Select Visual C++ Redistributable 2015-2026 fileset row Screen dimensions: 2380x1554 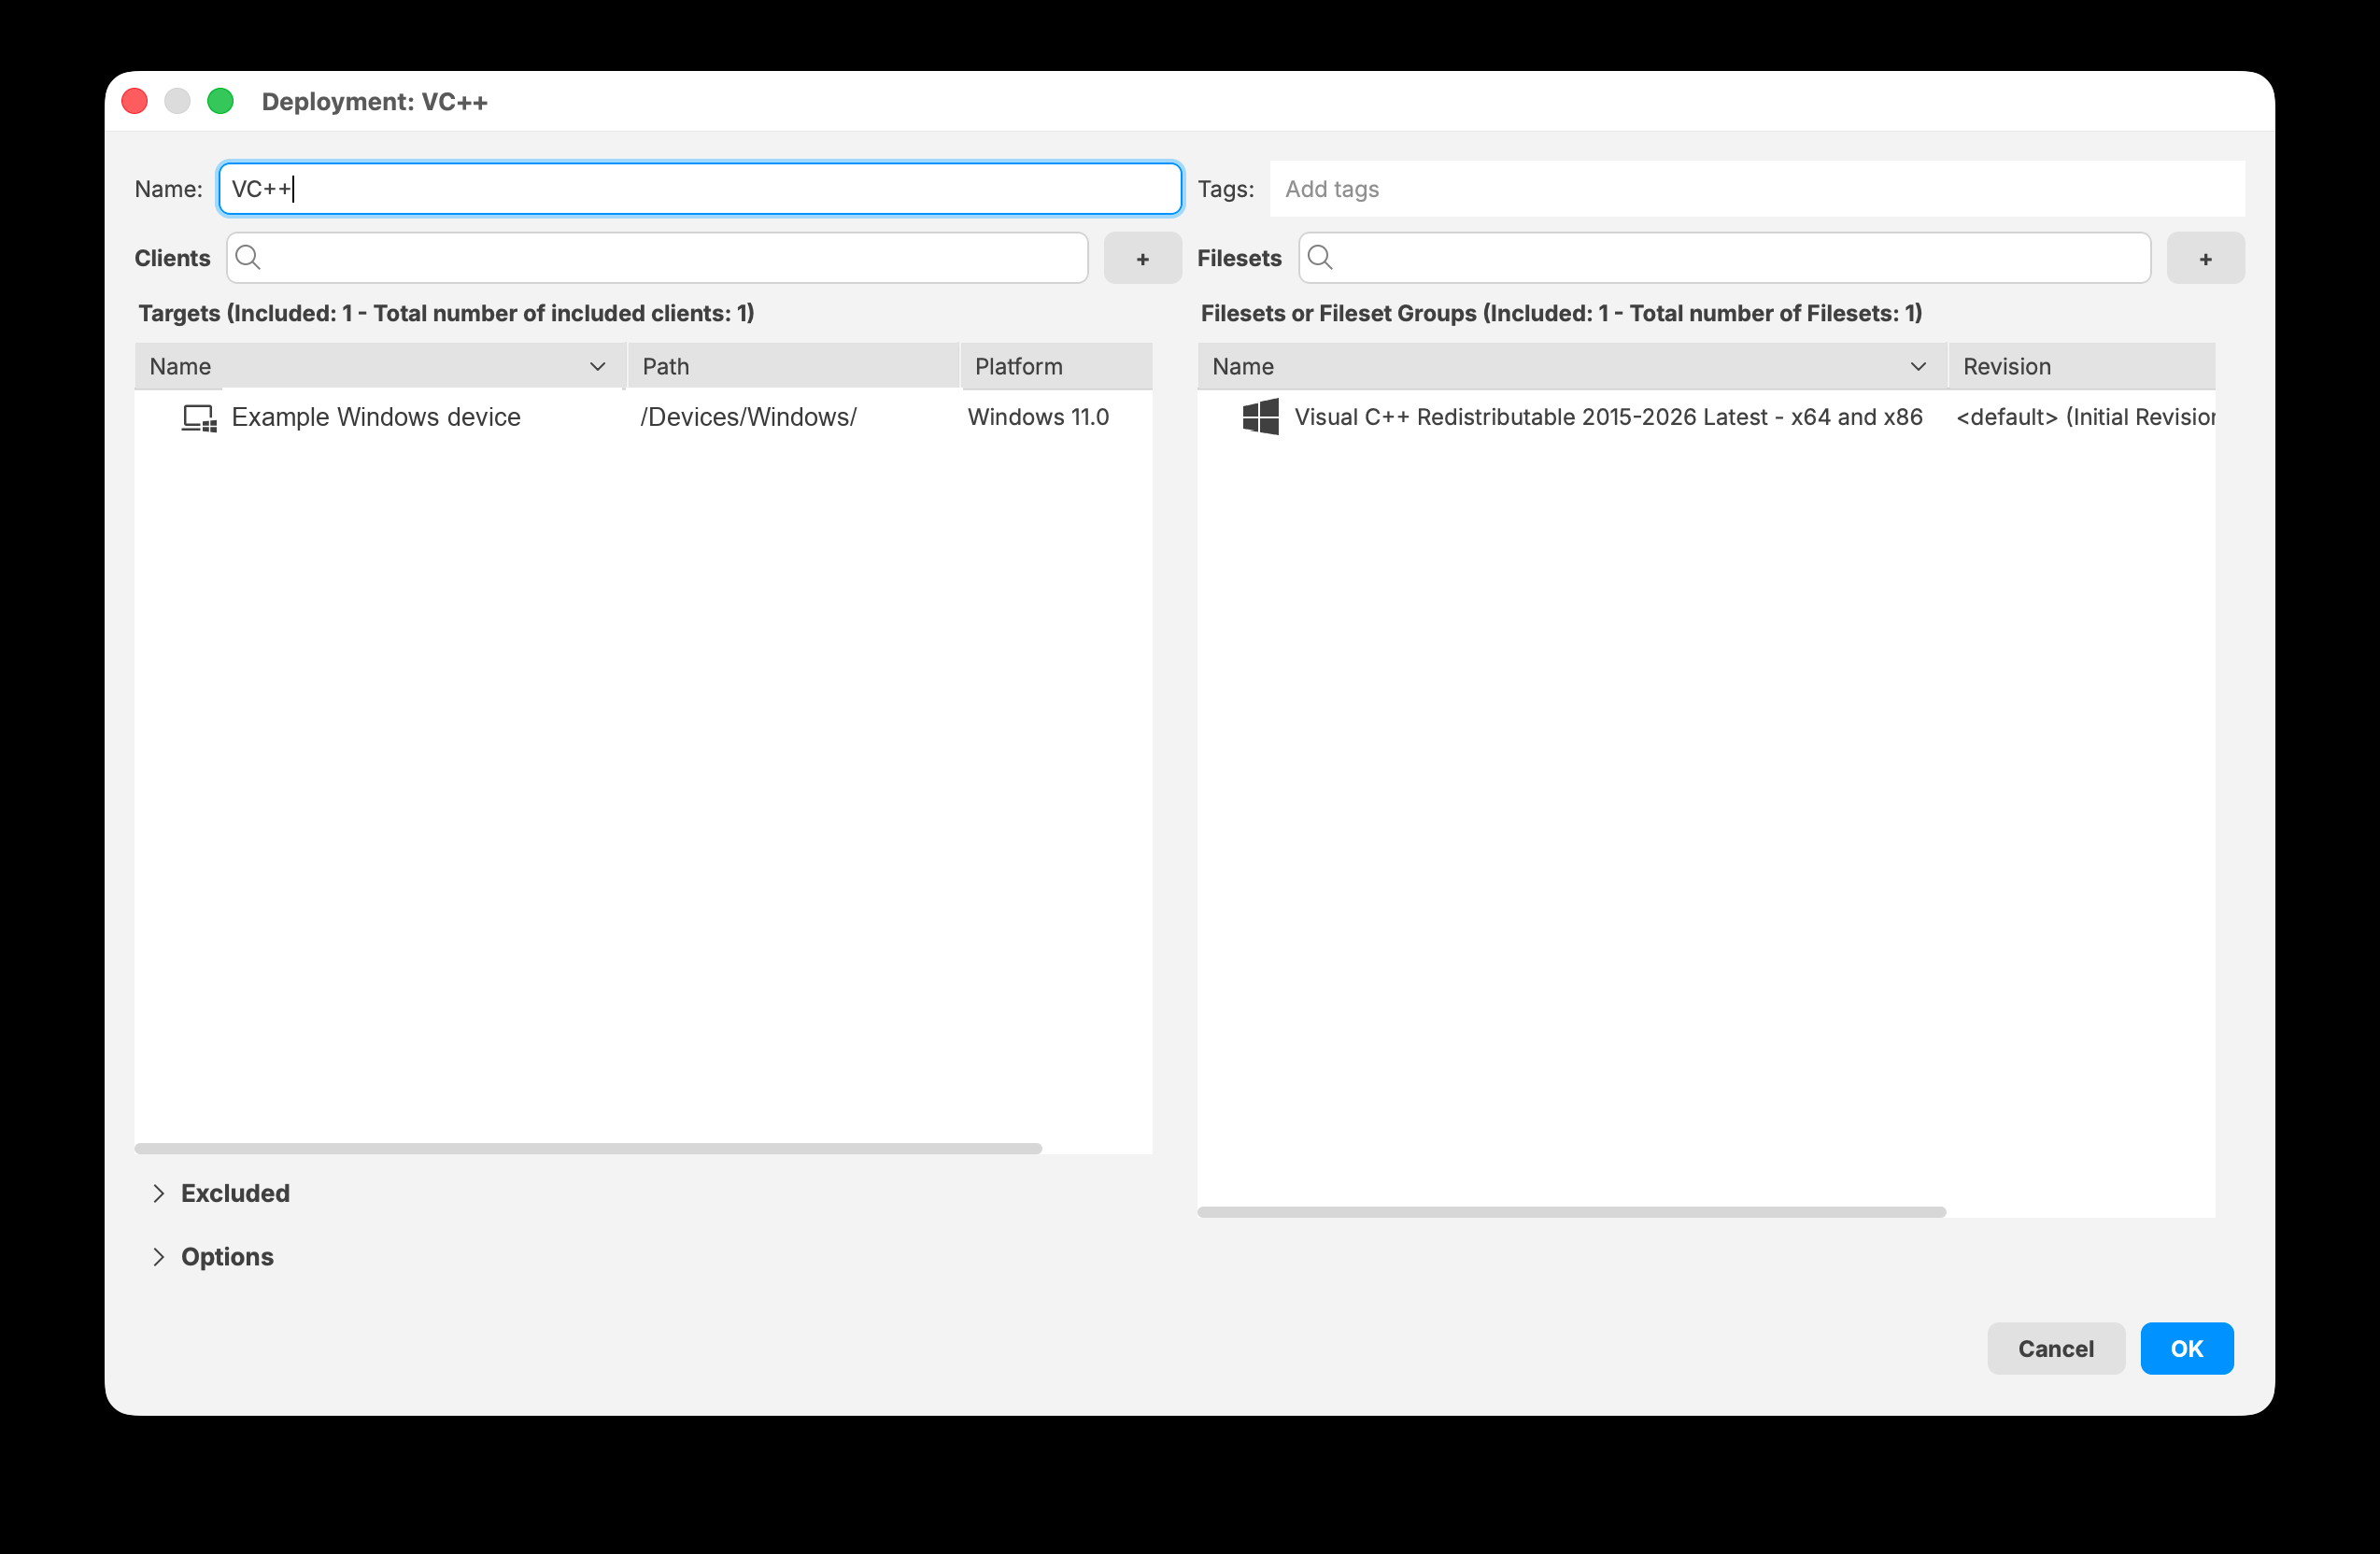(1706, 417)
